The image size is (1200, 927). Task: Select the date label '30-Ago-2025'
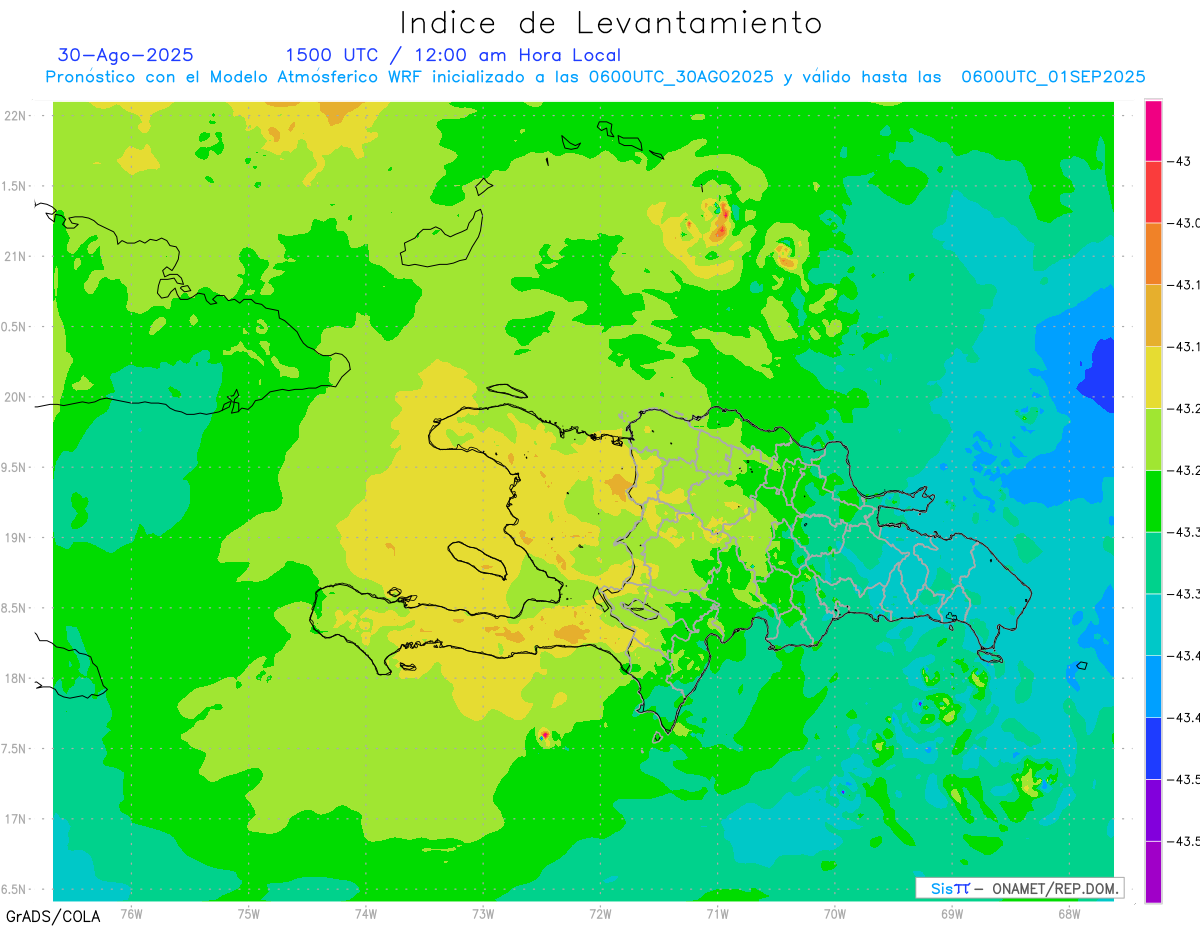click(126, 55)
